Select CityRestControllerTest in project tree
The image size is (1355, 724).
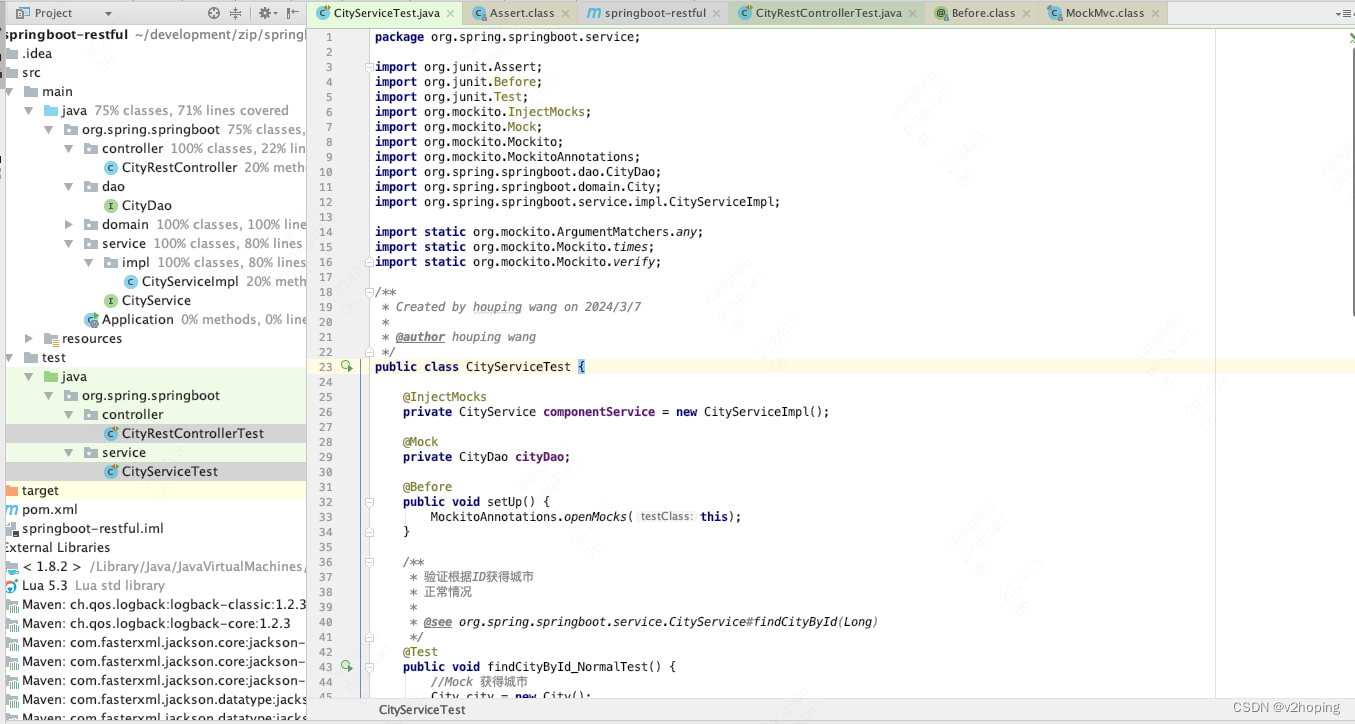[x=193, y=434]
